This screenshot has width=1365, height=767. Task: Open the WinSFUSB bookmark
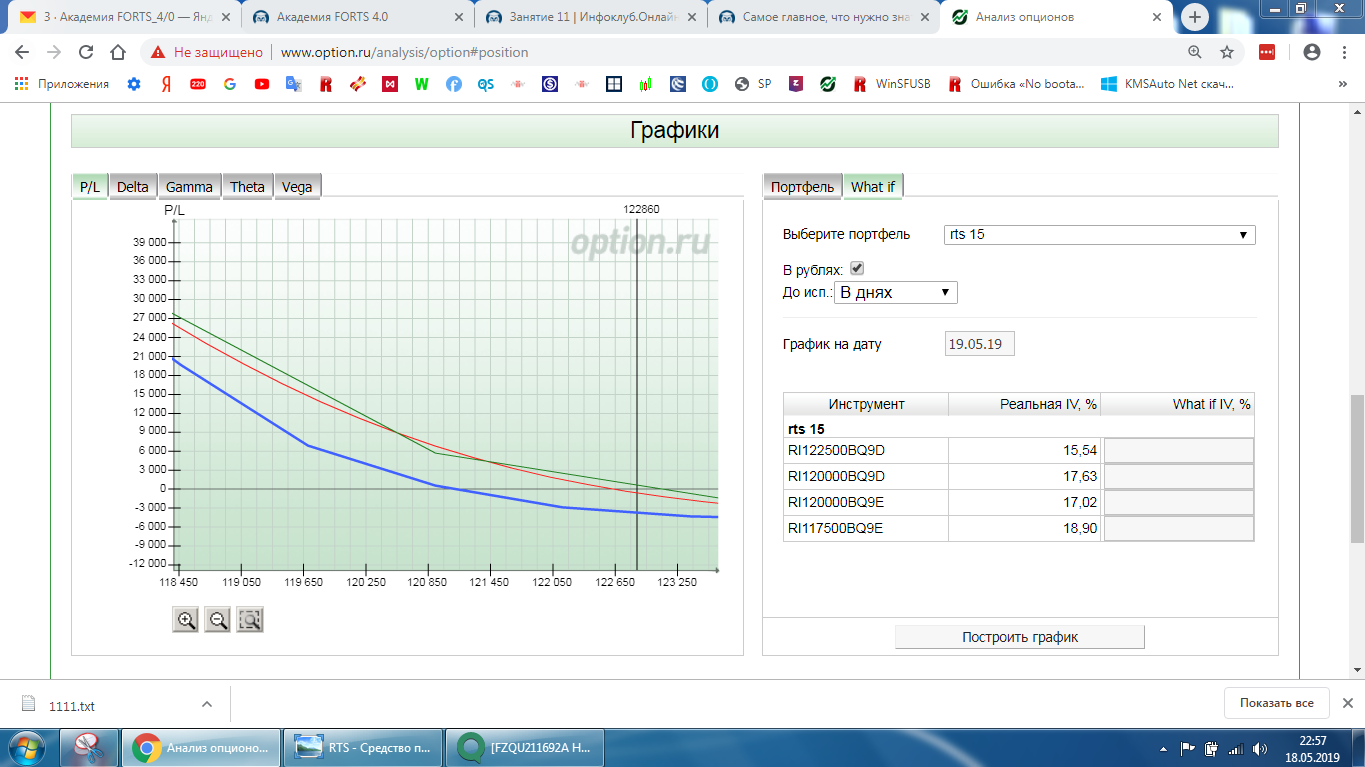coord(890,84)
